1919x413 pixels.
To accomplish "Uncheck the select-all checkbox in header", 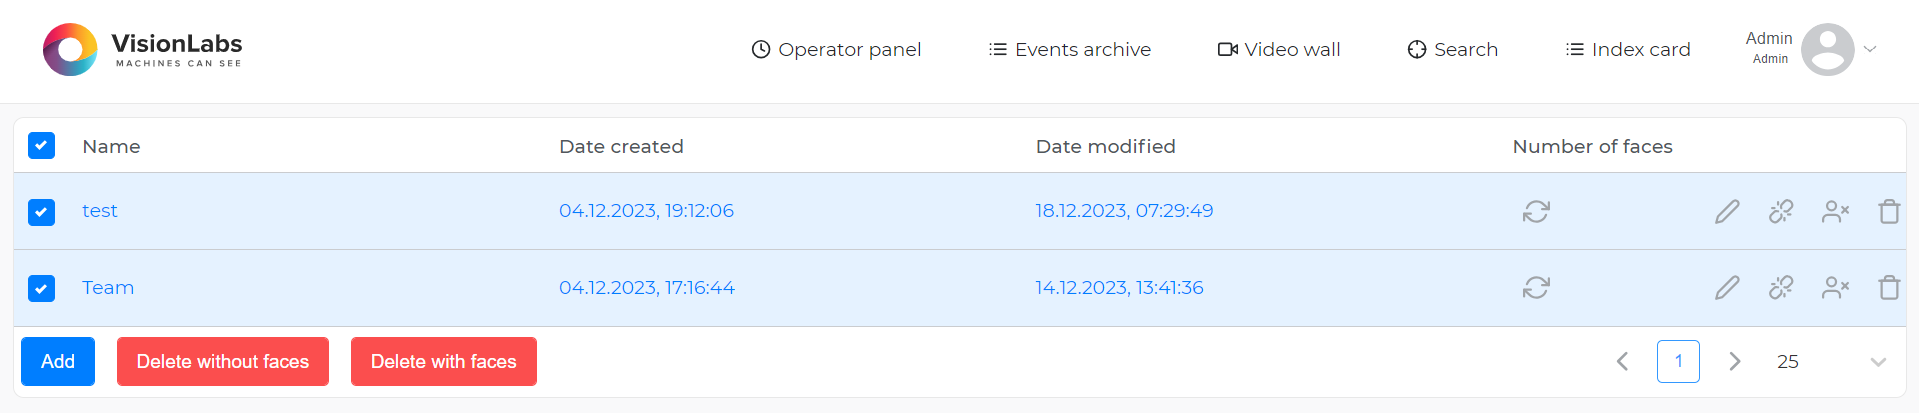I will [x=41, y=146].
